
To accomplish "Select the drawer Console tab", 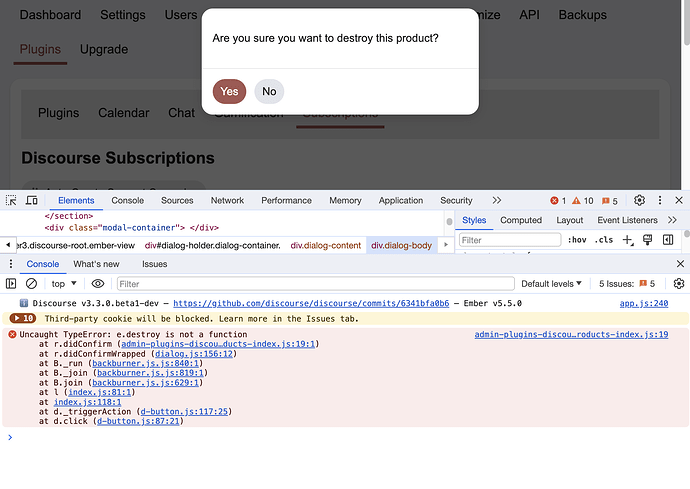I will point(43,265).
